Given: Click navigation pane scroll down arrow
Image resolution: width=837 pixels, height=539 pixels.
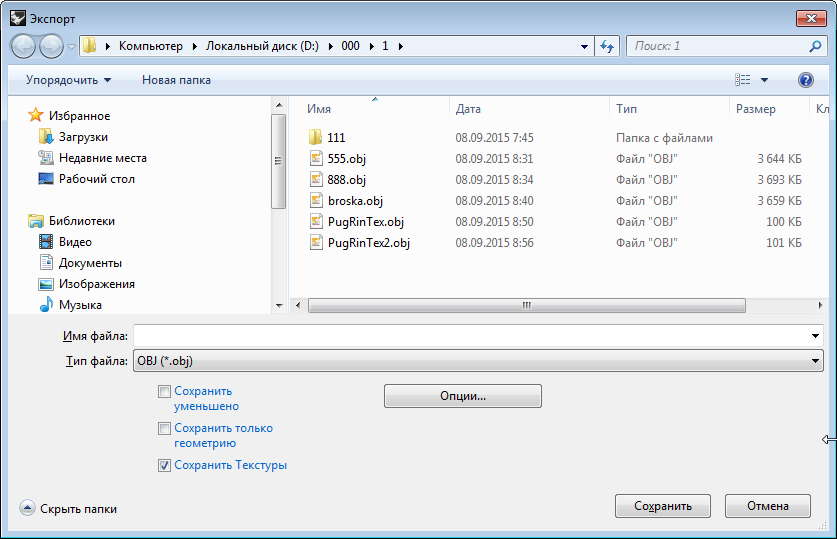Looking at the screenshot, I should 279,306.
